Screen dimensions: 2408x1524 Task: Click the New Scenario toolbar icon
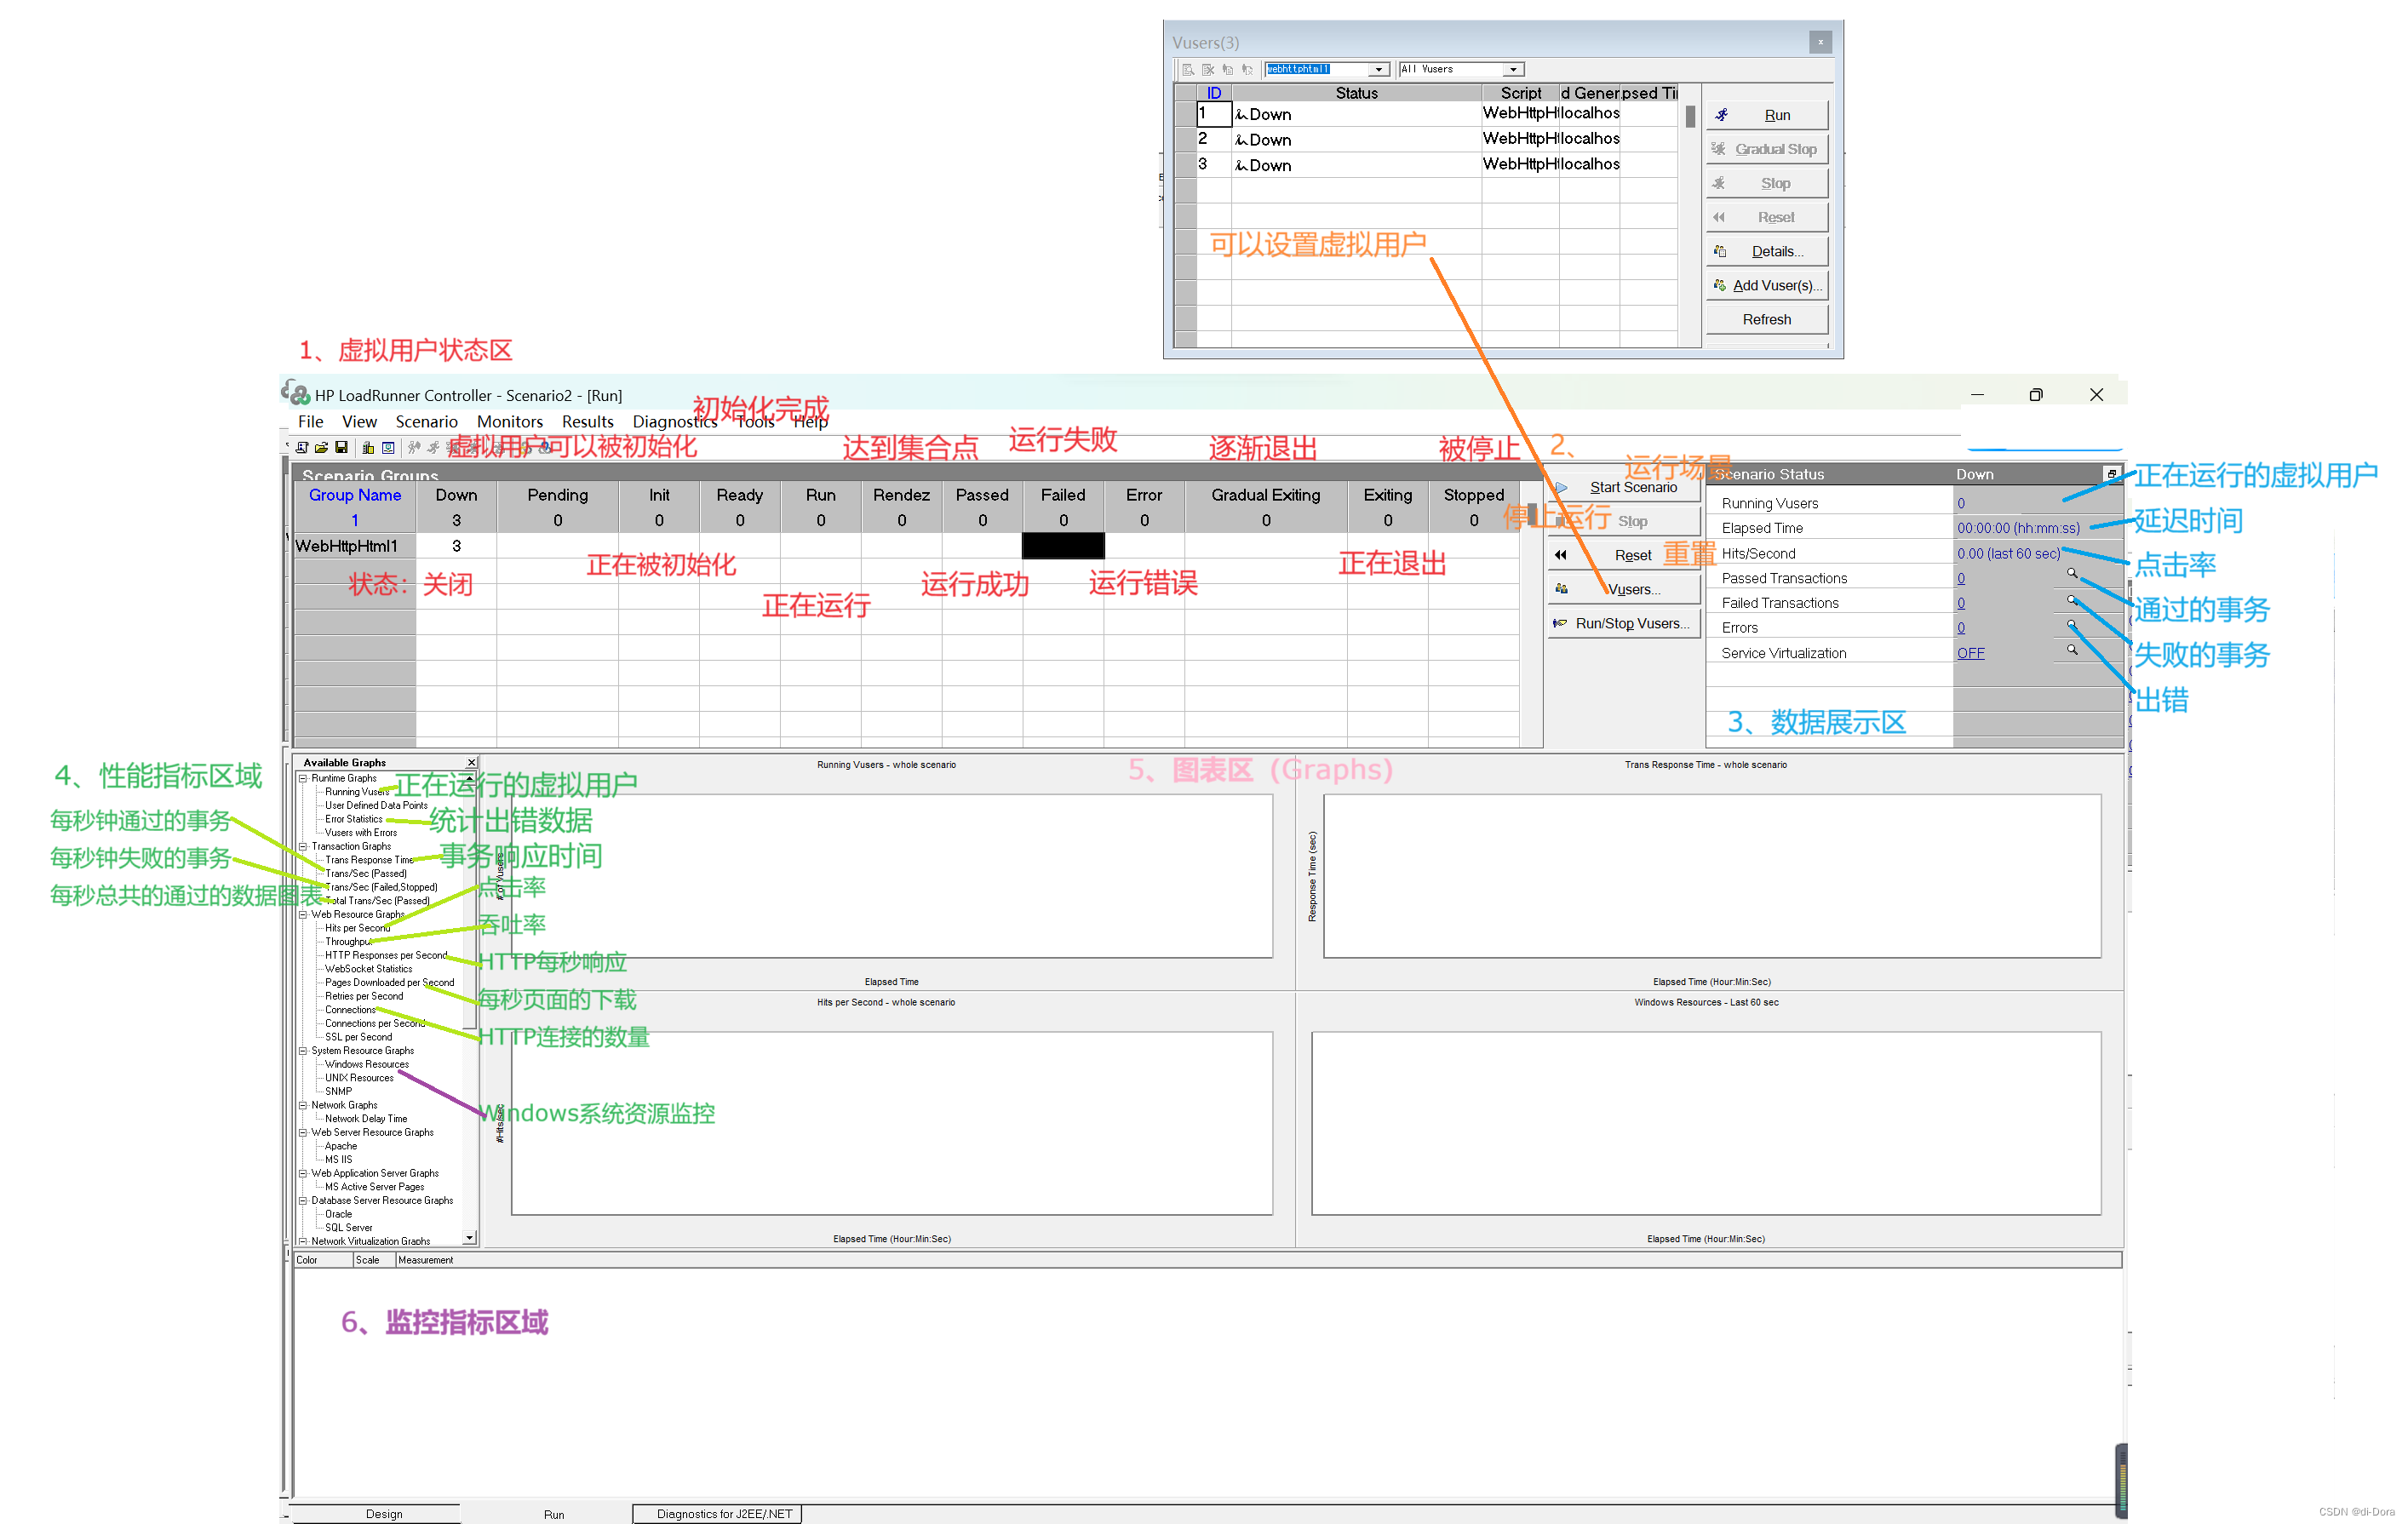point(302,448)
